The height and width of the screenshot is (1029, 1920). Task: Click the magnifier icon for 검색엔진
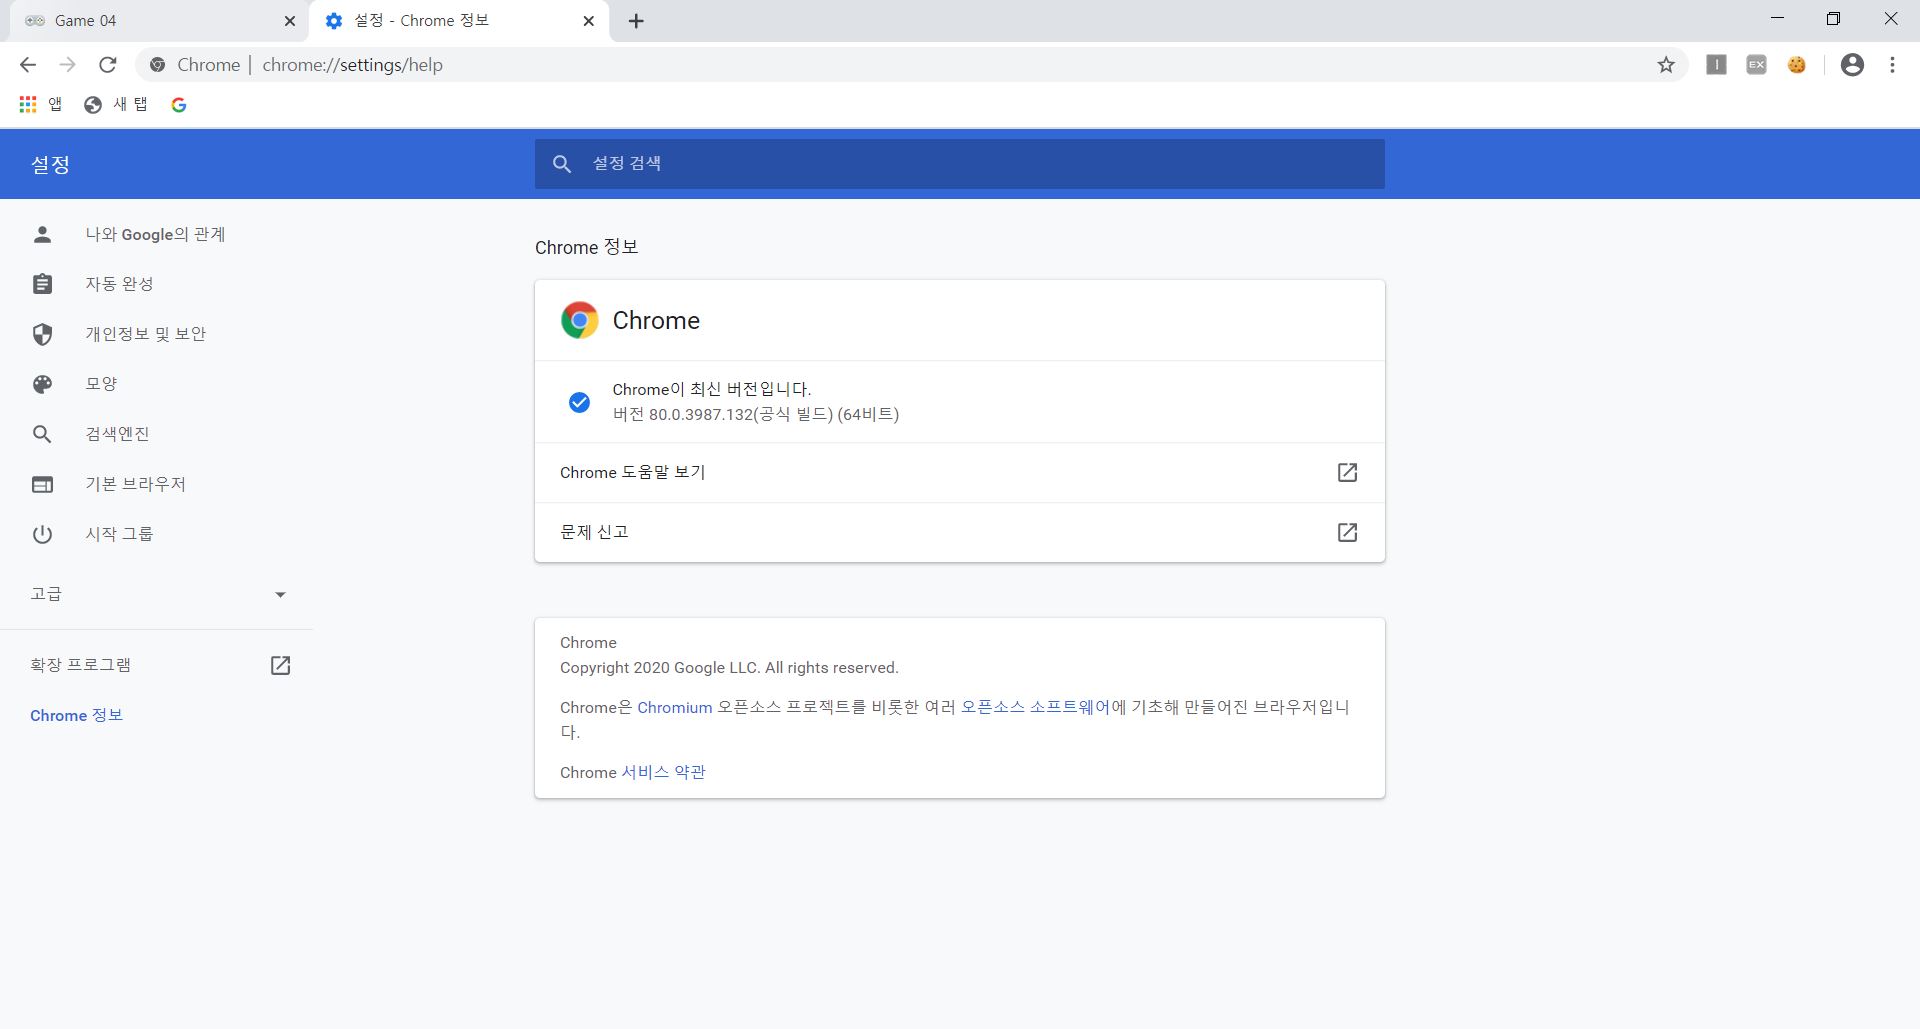pos(42,434)
